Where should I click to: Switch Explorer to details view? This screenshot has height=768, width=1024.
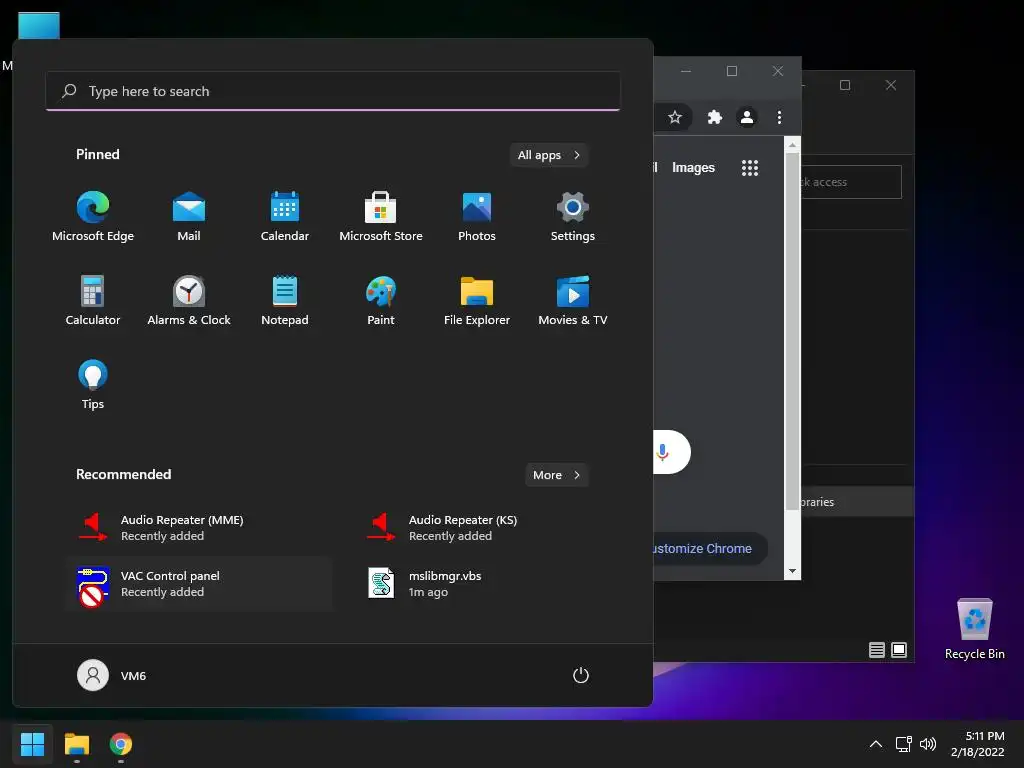(876, 650)
